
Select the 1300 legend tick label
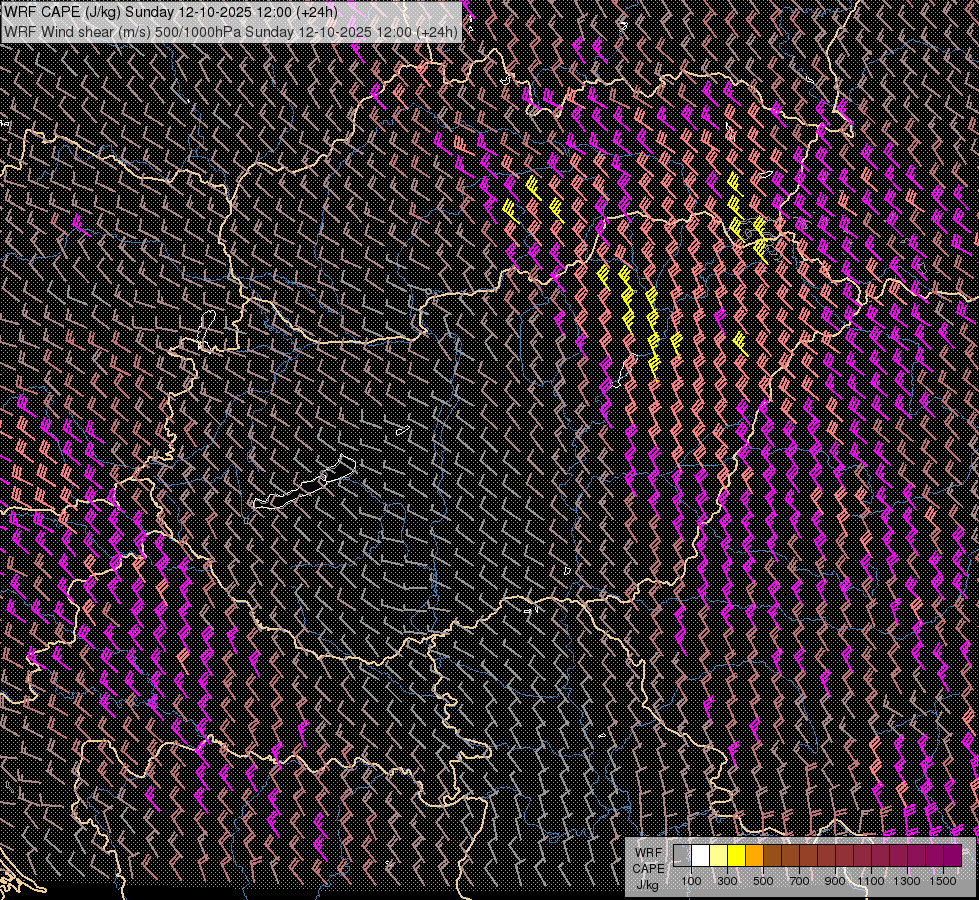click(907, 881)
